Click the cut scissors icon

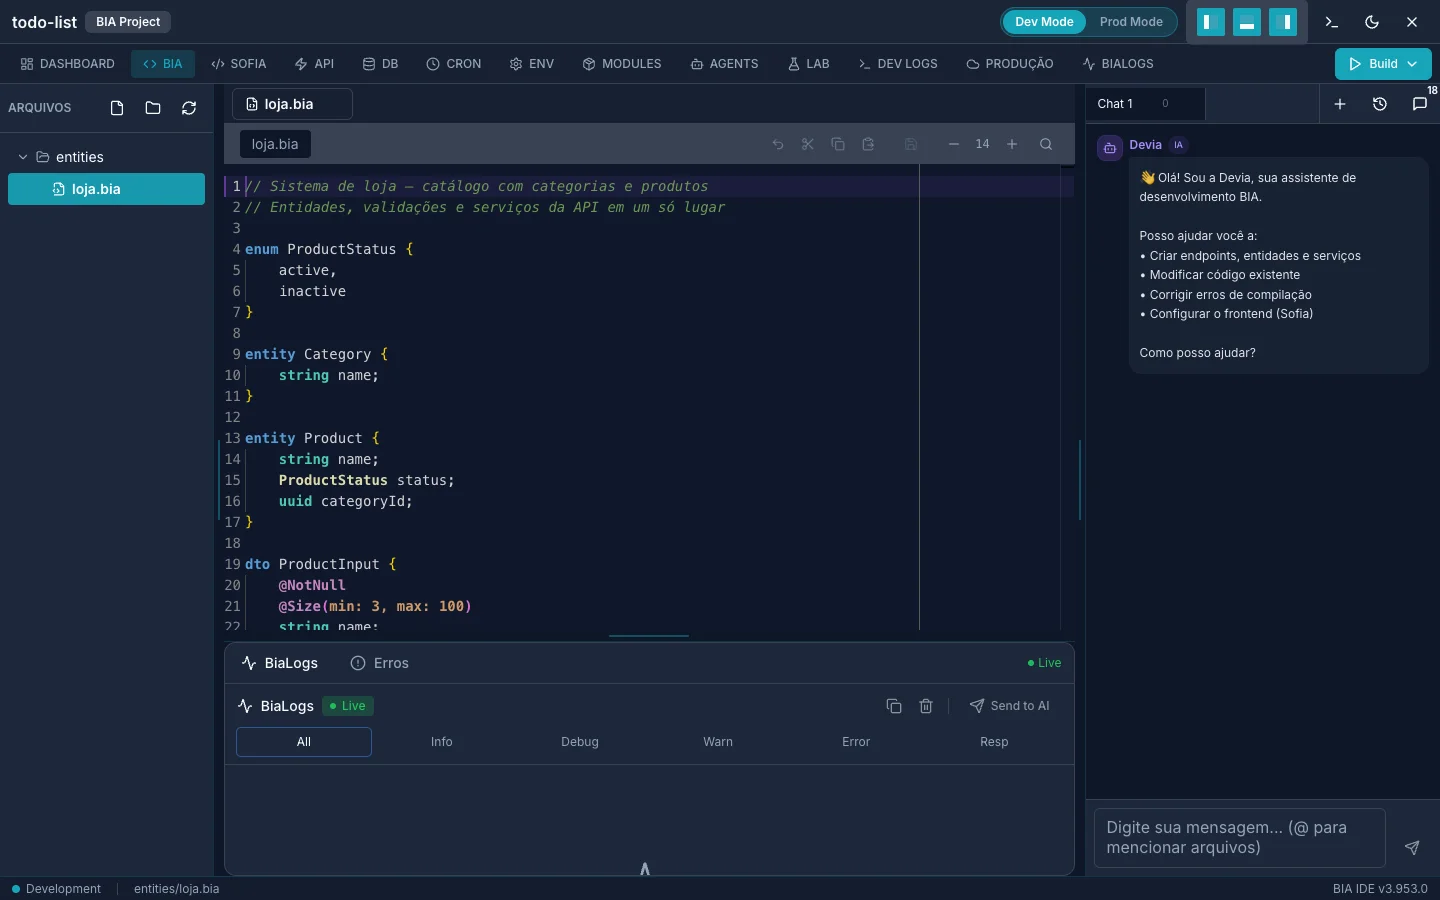(808, 144)
